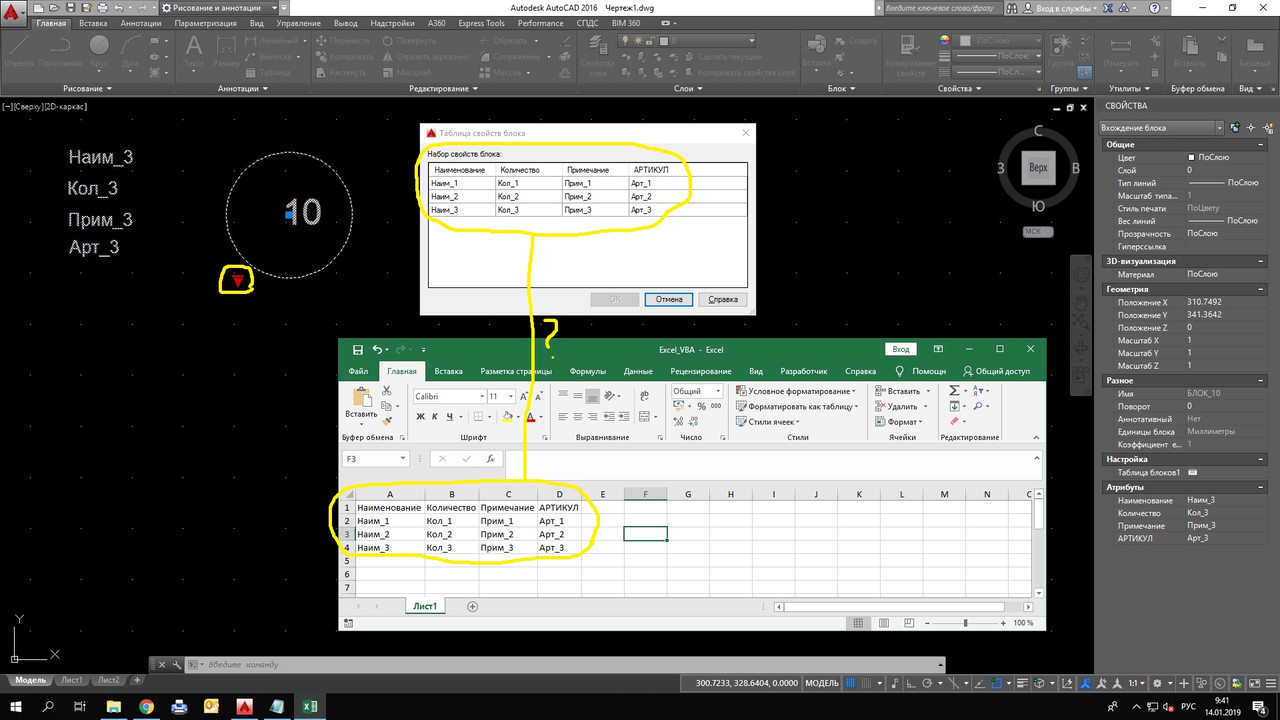Screen dimensions: 1280x720
Task: Click AutoCAD icon in Windows taskbar
Action: [244, 706]
